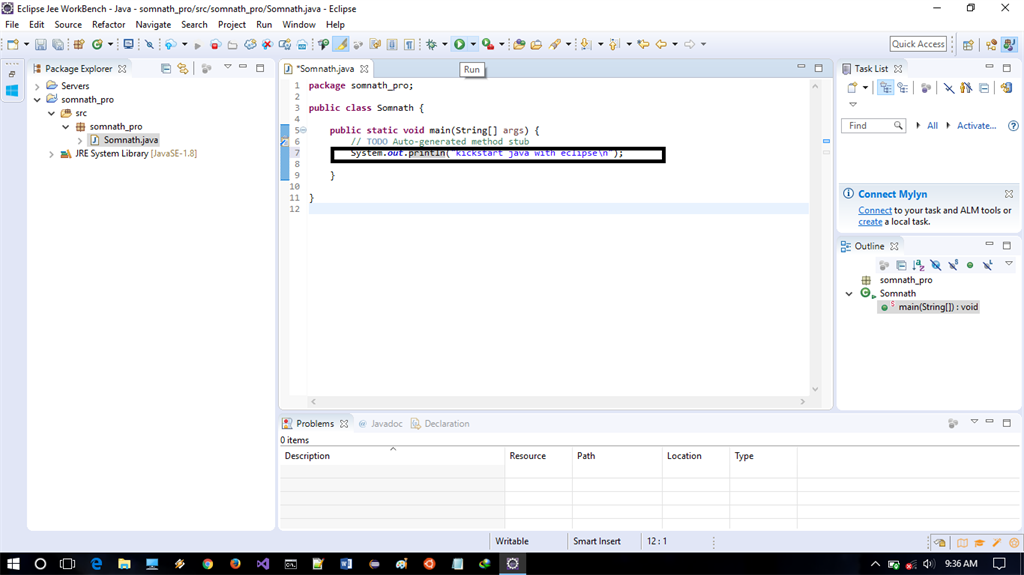The image size is (1024, 575).
Task: Sort Outline members alphabetically
Action: 918,265
